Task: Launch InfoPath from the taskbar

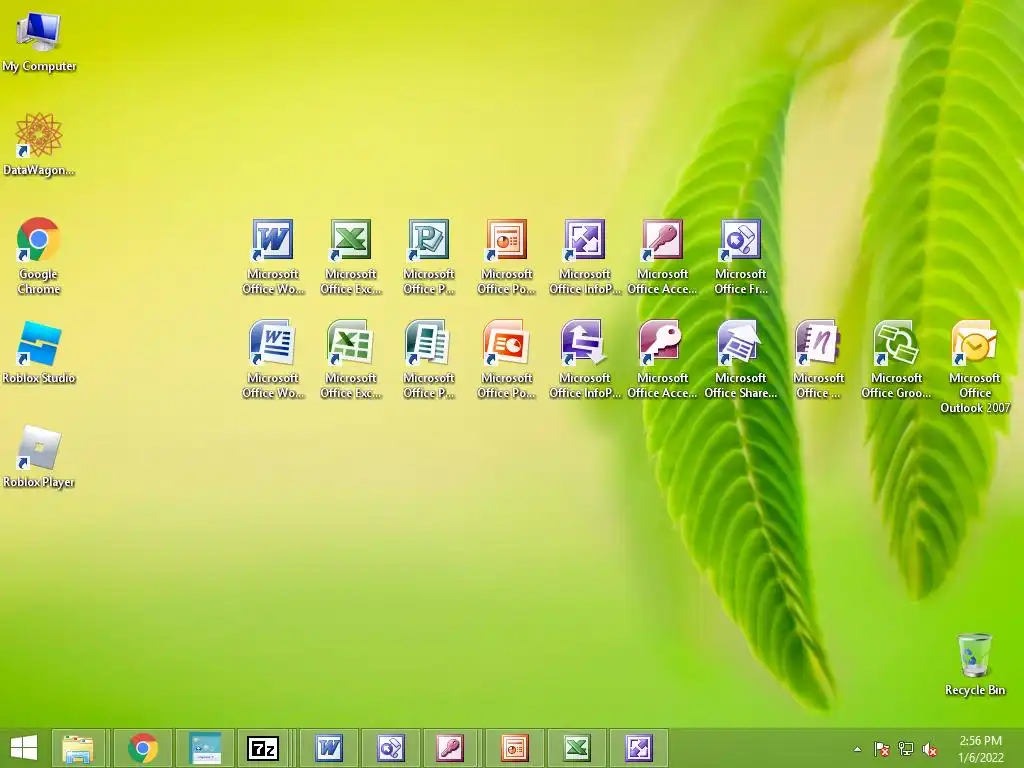Action: 638,748
